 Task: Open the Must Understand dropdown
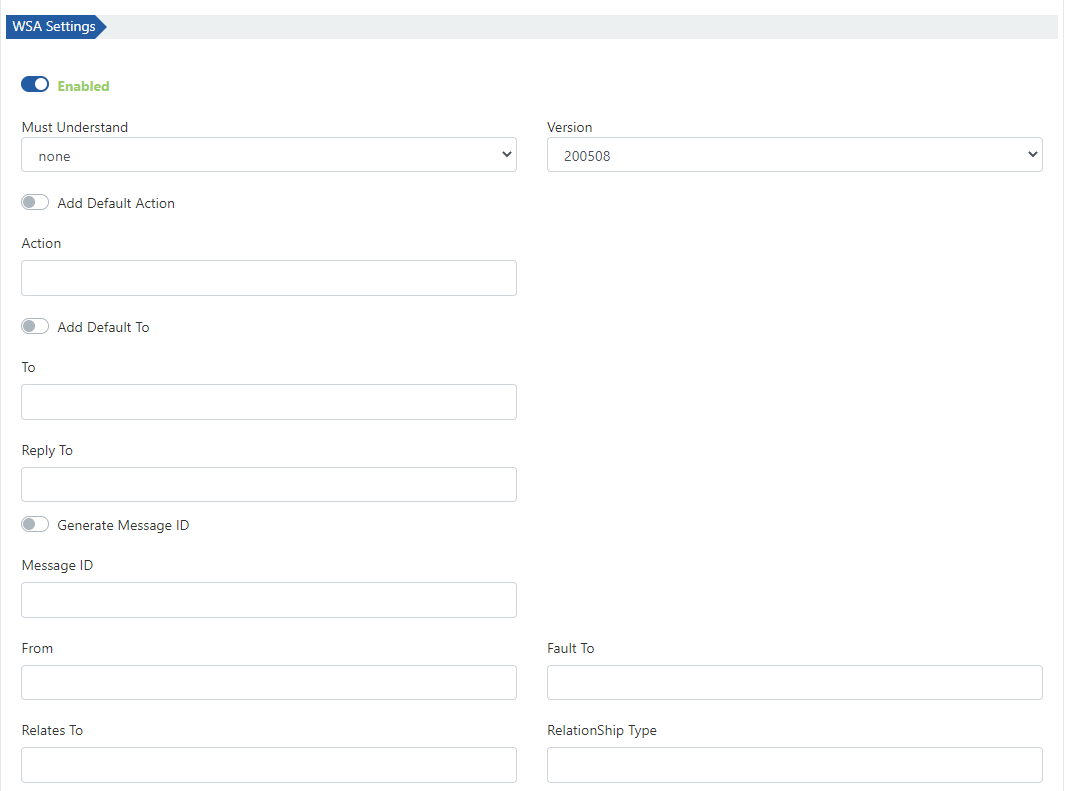click(268, 155)
